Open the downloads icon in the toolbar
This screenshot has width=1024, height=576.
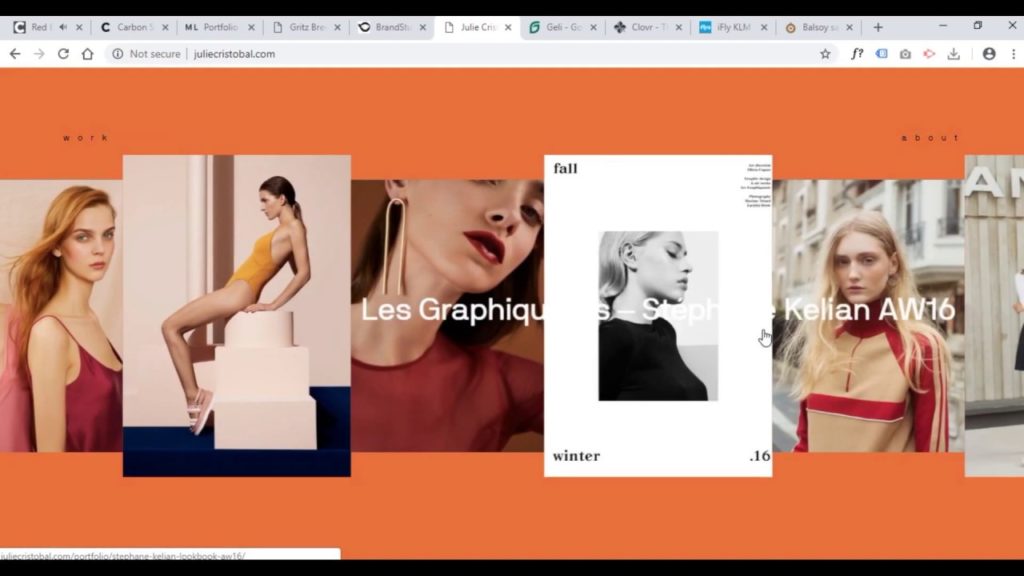(x=954, y=54)
